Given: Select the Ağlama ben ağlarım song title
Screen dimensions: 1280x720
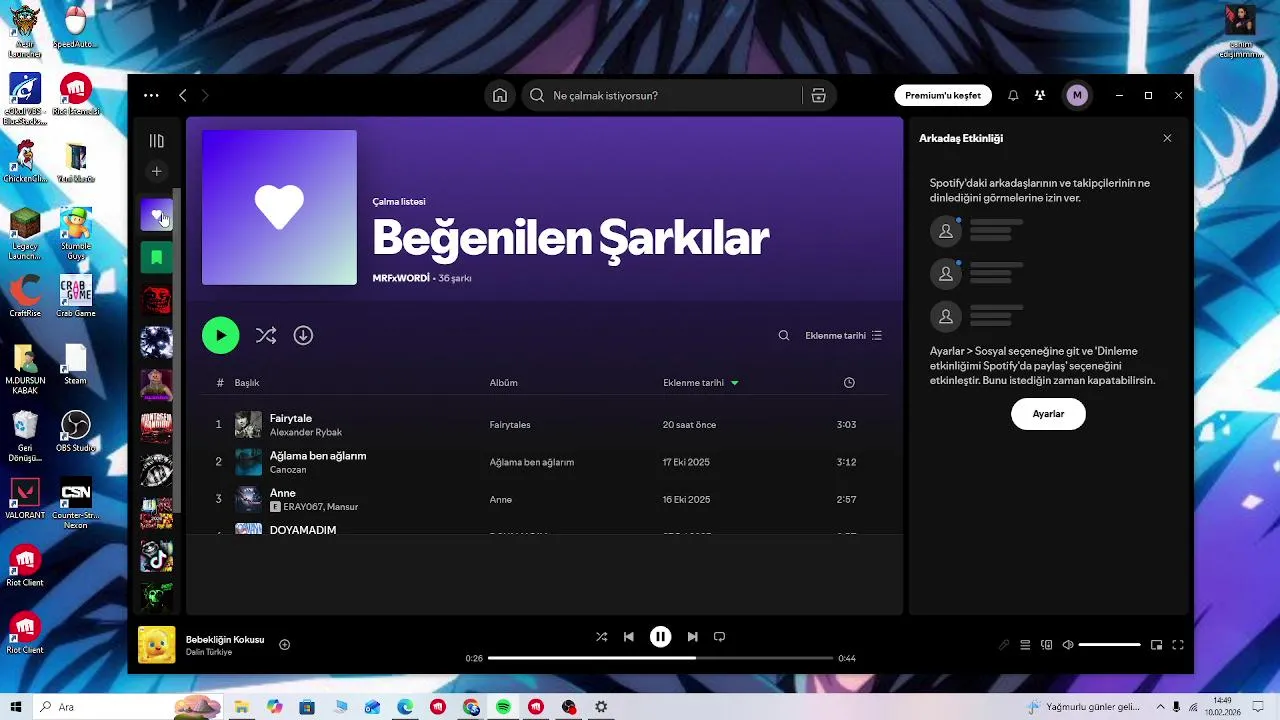Looking at the screenshot, I should (318, 455).
